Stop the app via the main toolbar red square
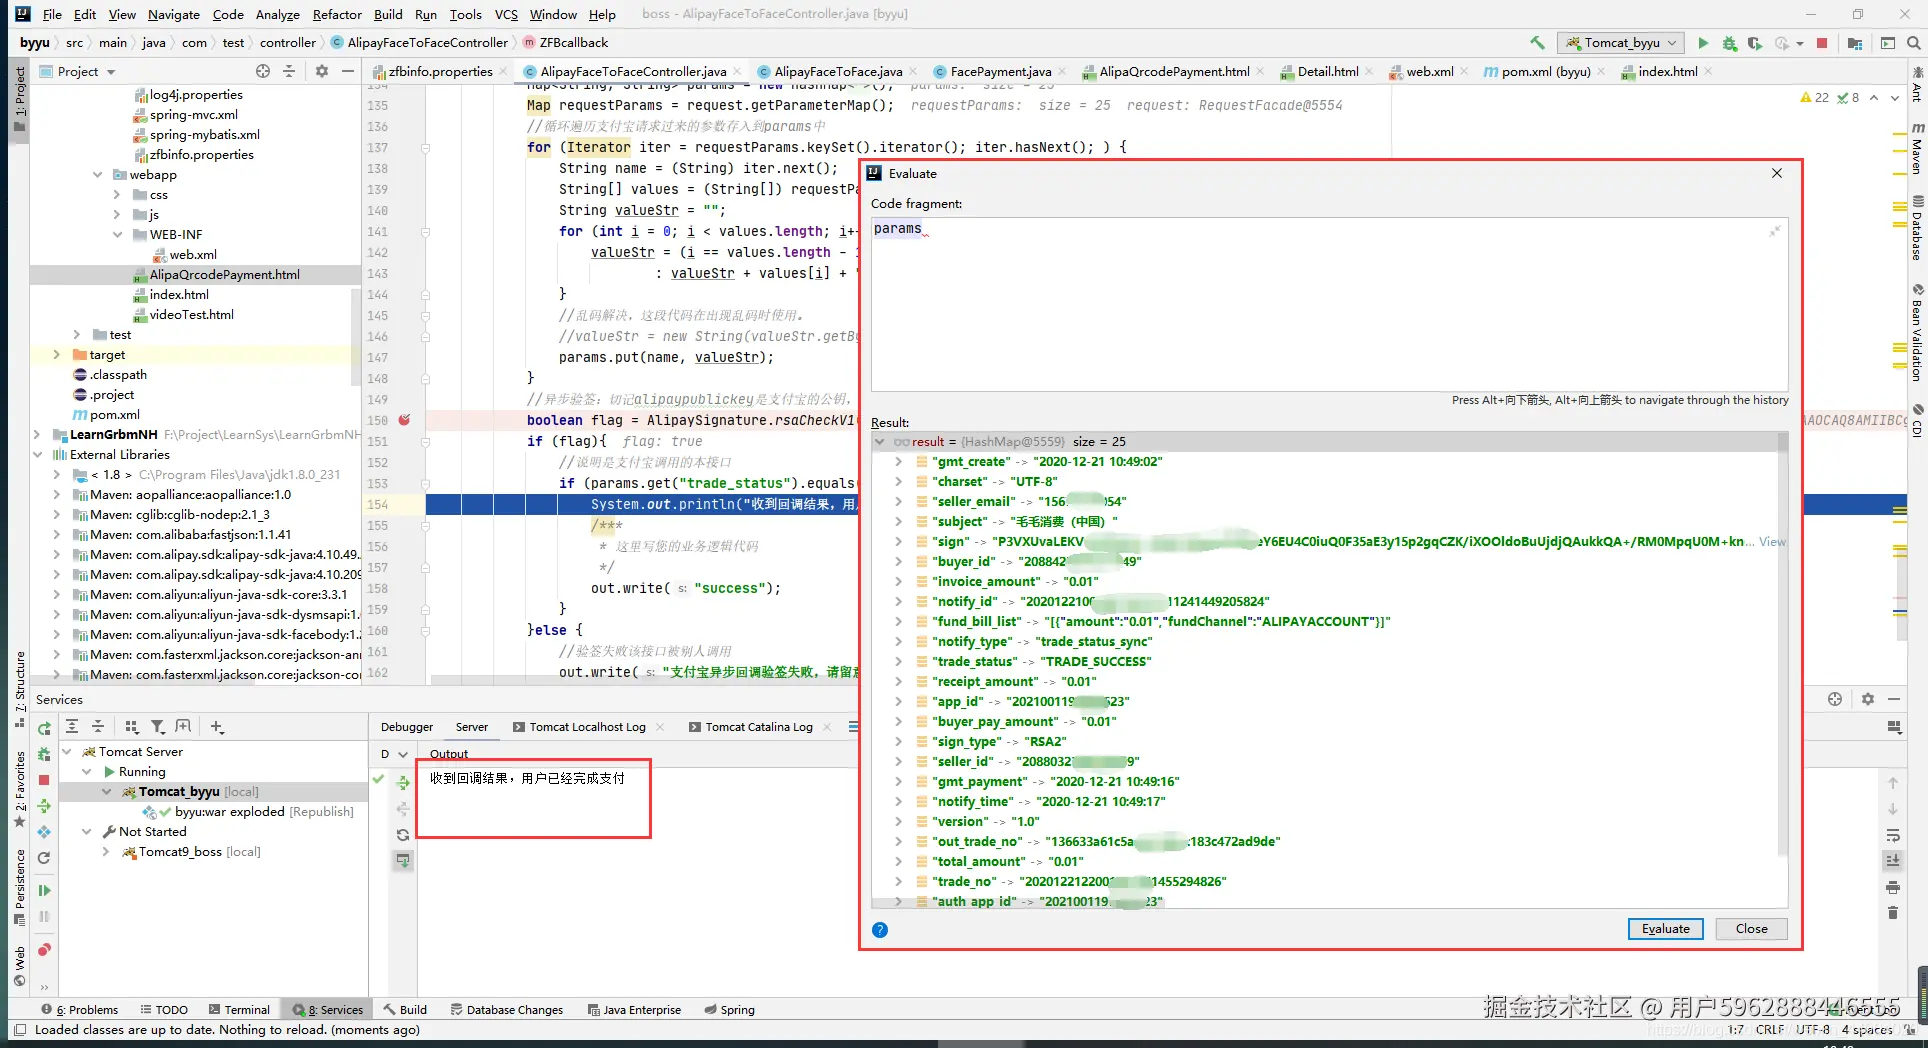 point(1822,43)
